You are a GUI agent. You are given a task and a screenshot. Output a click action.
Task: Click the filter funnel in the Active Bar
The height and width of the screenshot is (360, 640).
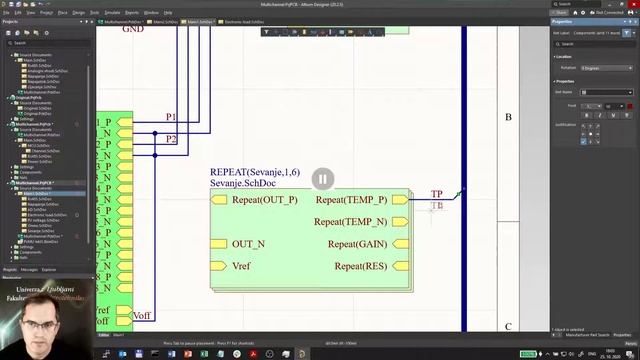tap(266, 32)
